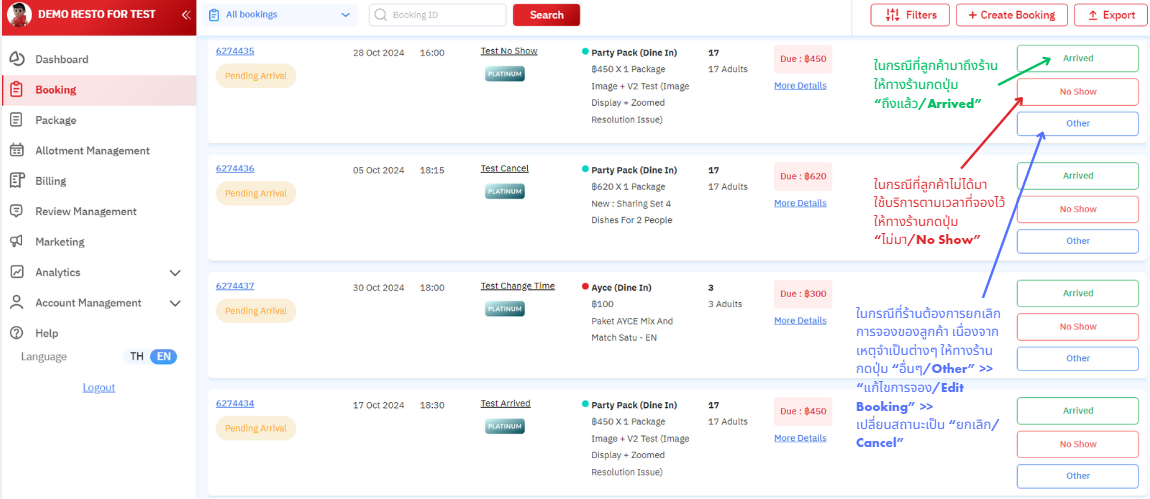Viewport: 1150px width, 499px height.
Task: Mark booking 6274437 as No Show
Action: [x=1077, y=327]
